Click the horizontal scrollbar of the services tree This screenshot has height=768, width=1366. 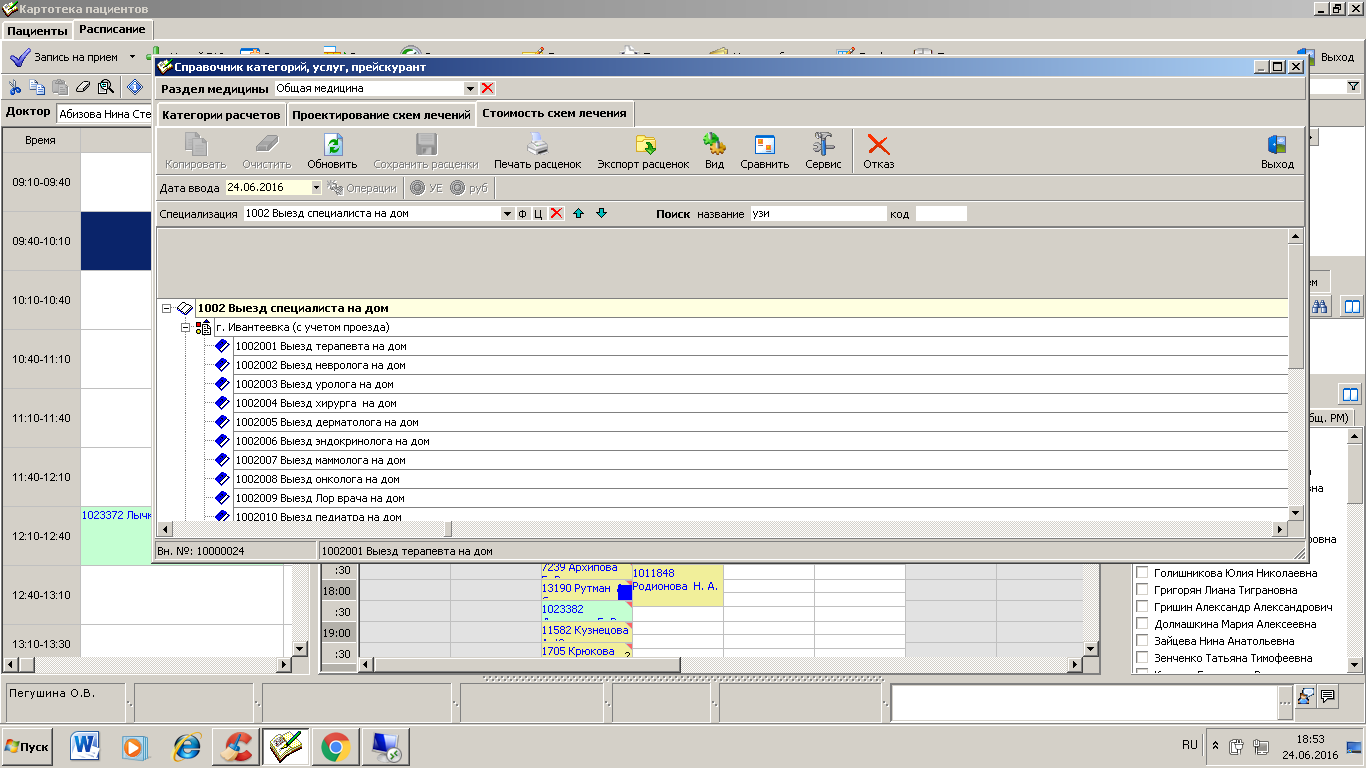(722, 529)
